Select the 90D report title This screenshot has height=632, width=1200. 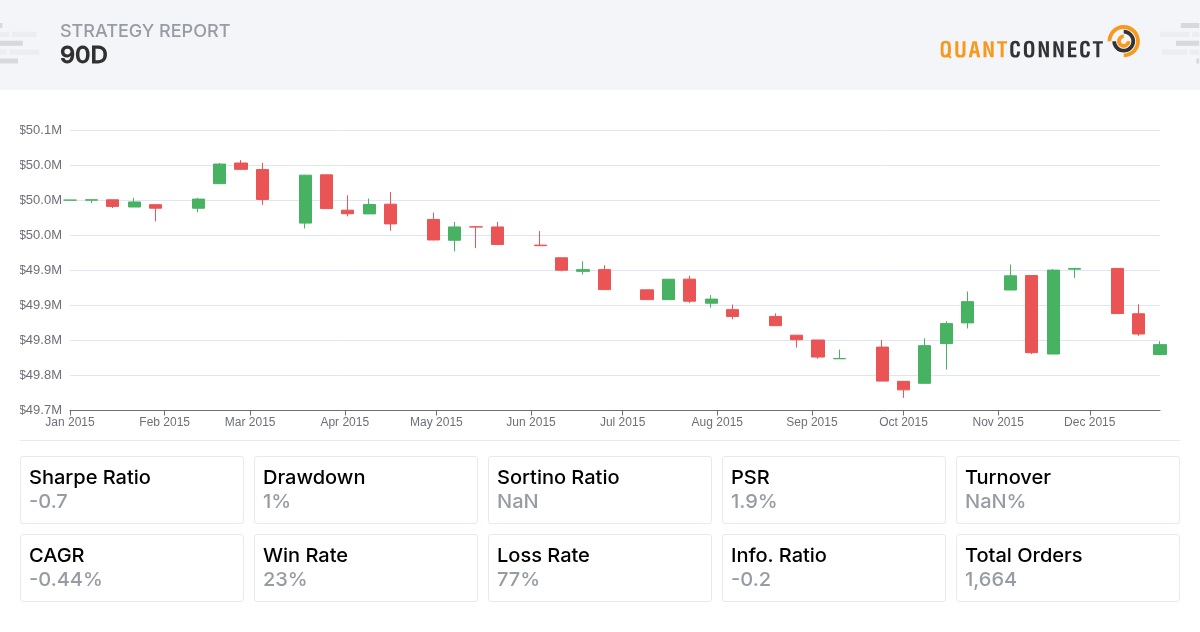[x=84, y=55]
